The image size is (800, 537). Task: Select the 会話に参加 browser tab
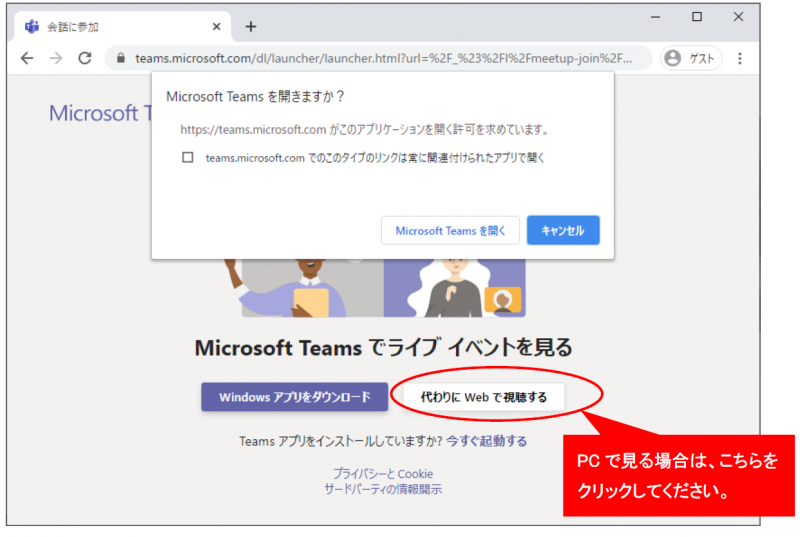[110, 27]
